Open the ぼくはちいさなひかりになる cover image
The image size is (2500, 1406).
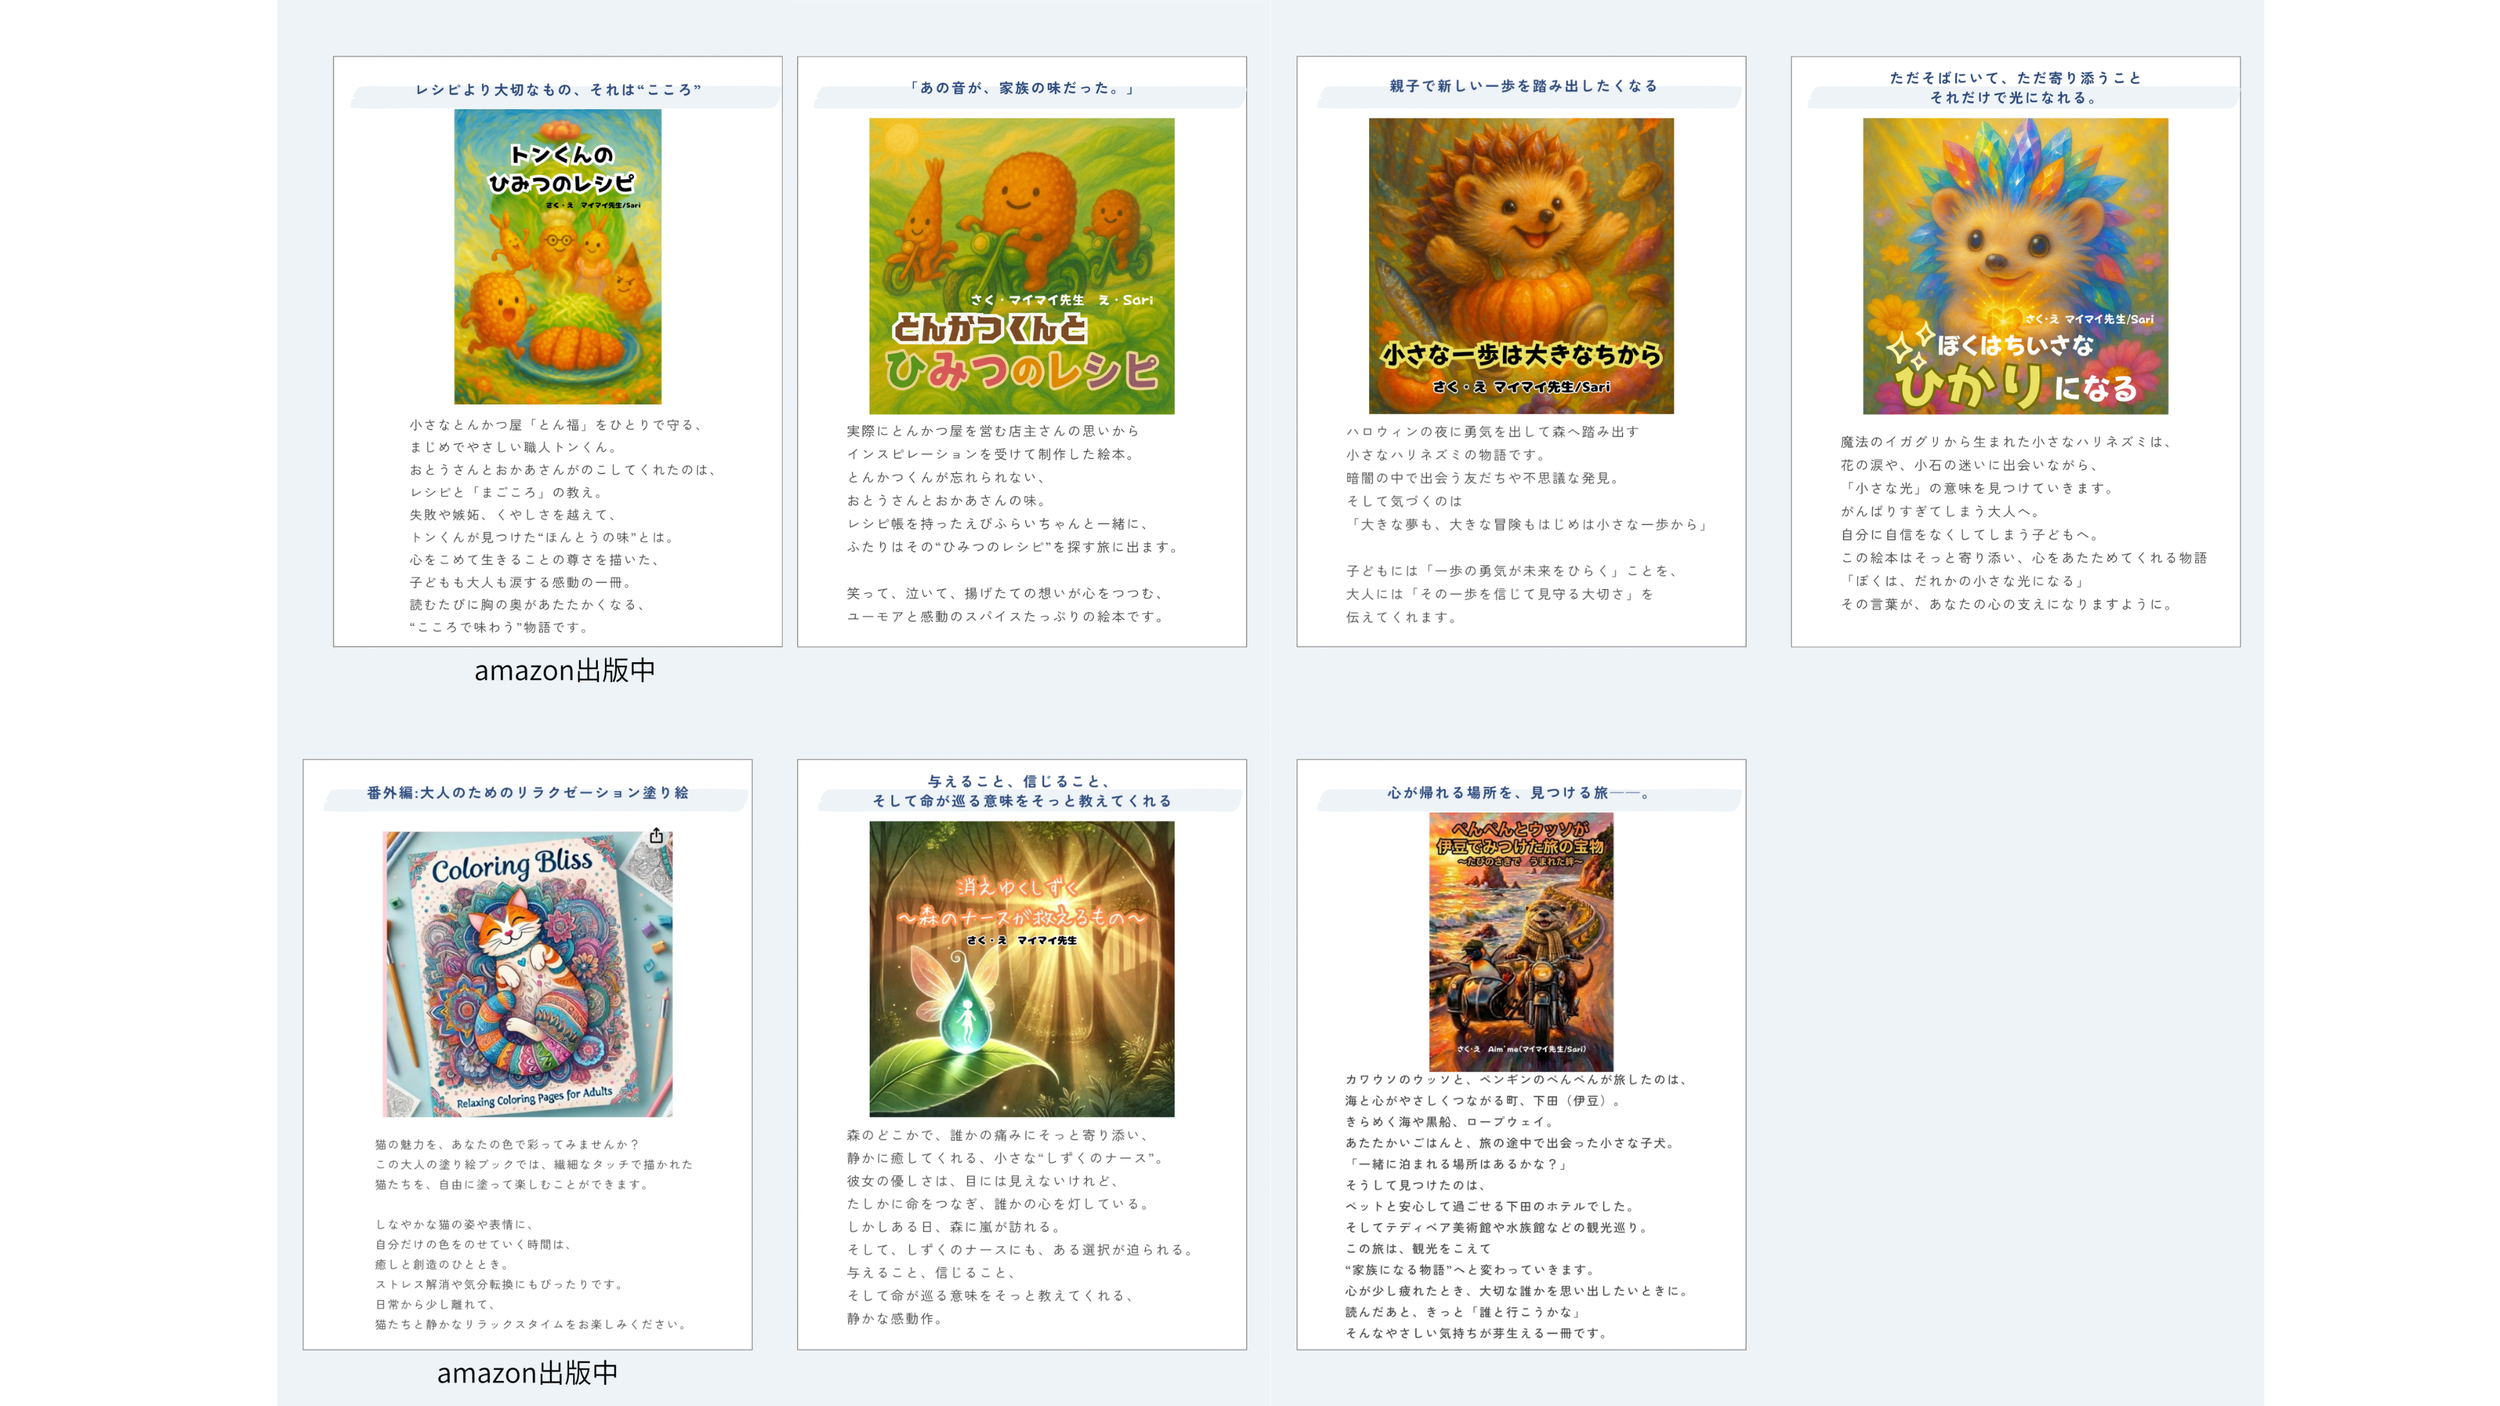(2014, 266)
